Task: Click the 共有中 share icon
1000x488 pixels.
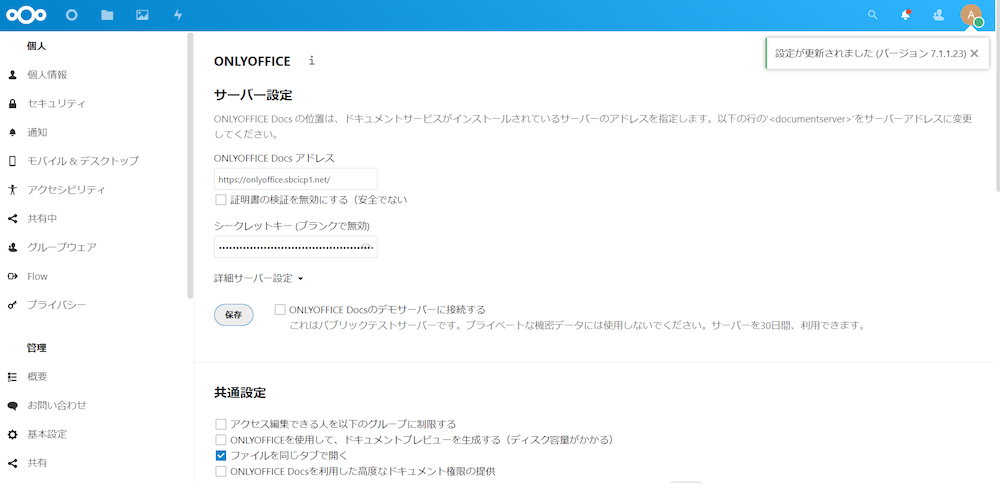Action: (12, 219)
